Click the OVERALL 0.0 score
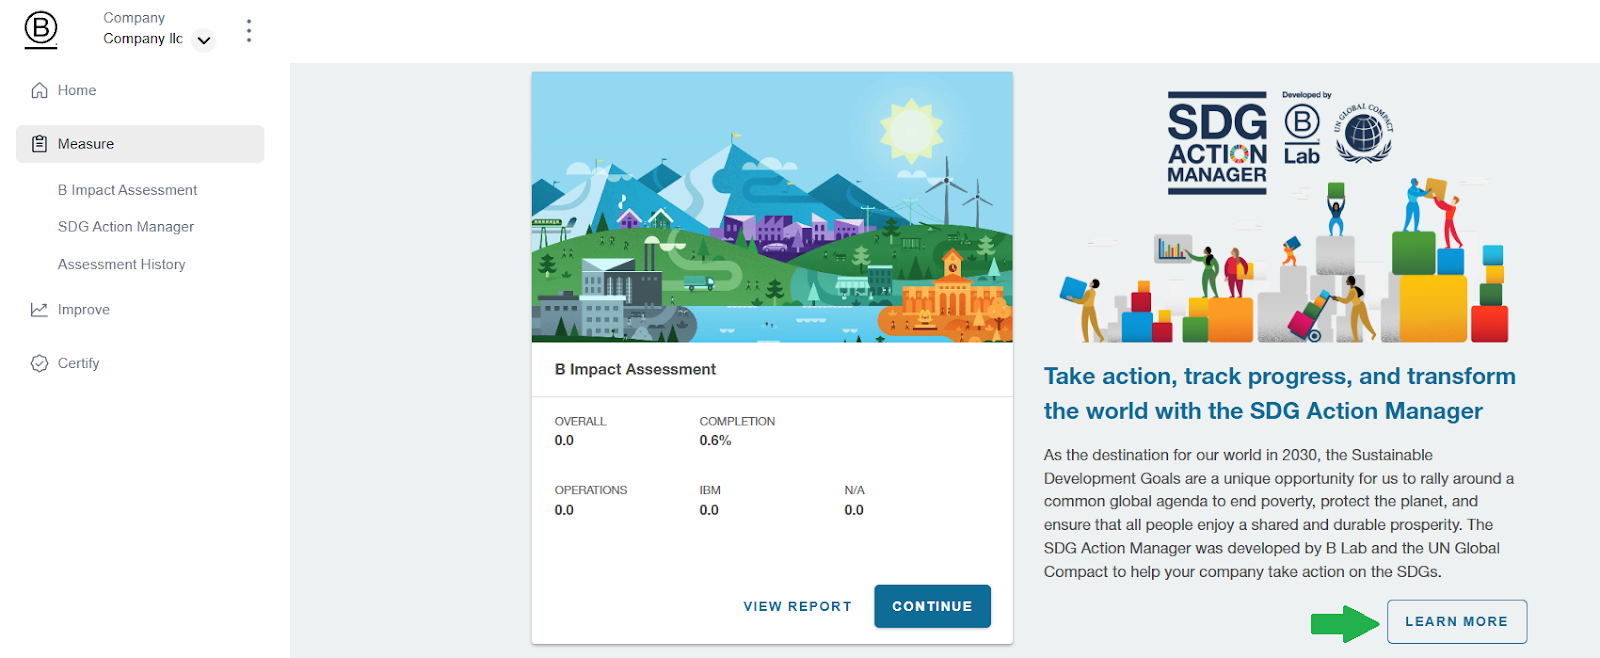The image size is (1600, 658). click(564, 440)
